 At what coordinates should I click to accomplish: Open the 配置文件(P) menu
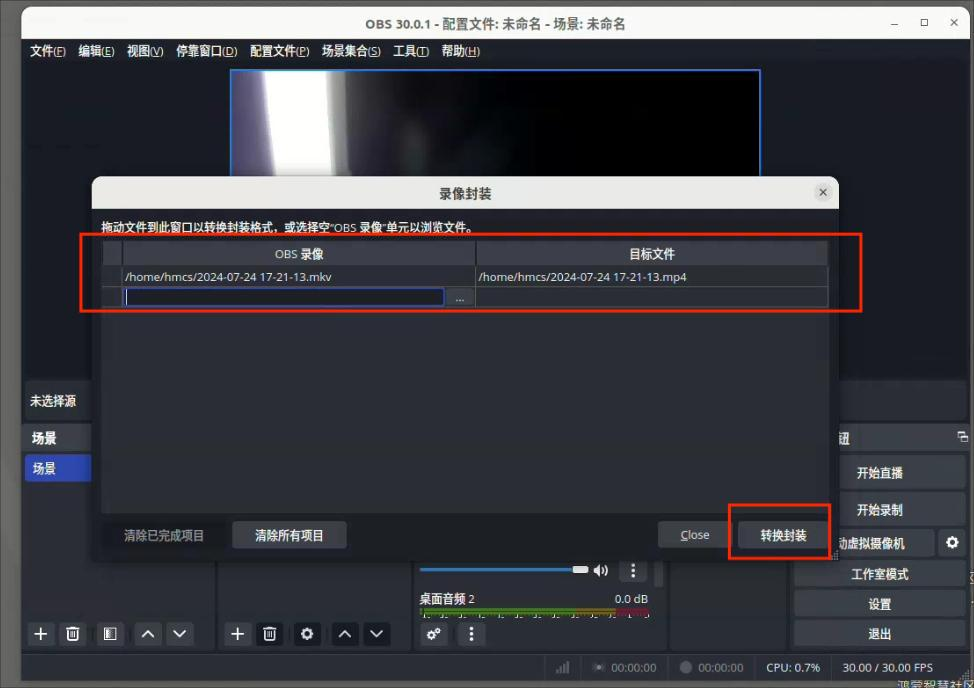coord(280,51)
